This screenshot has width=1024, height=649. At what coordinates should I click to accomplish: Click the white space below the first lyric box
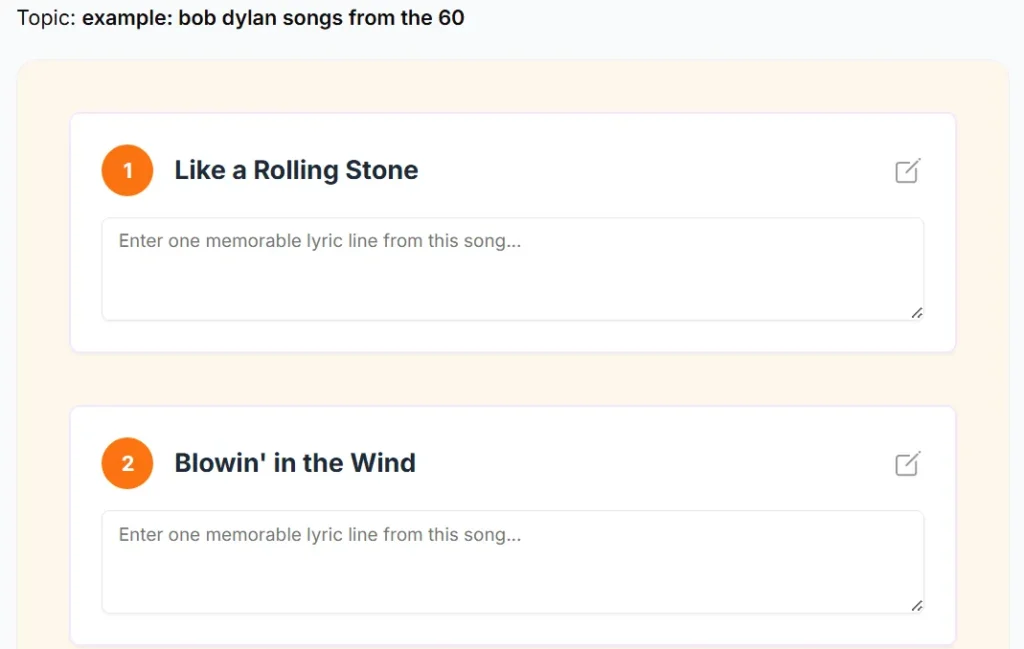(512, 336)
